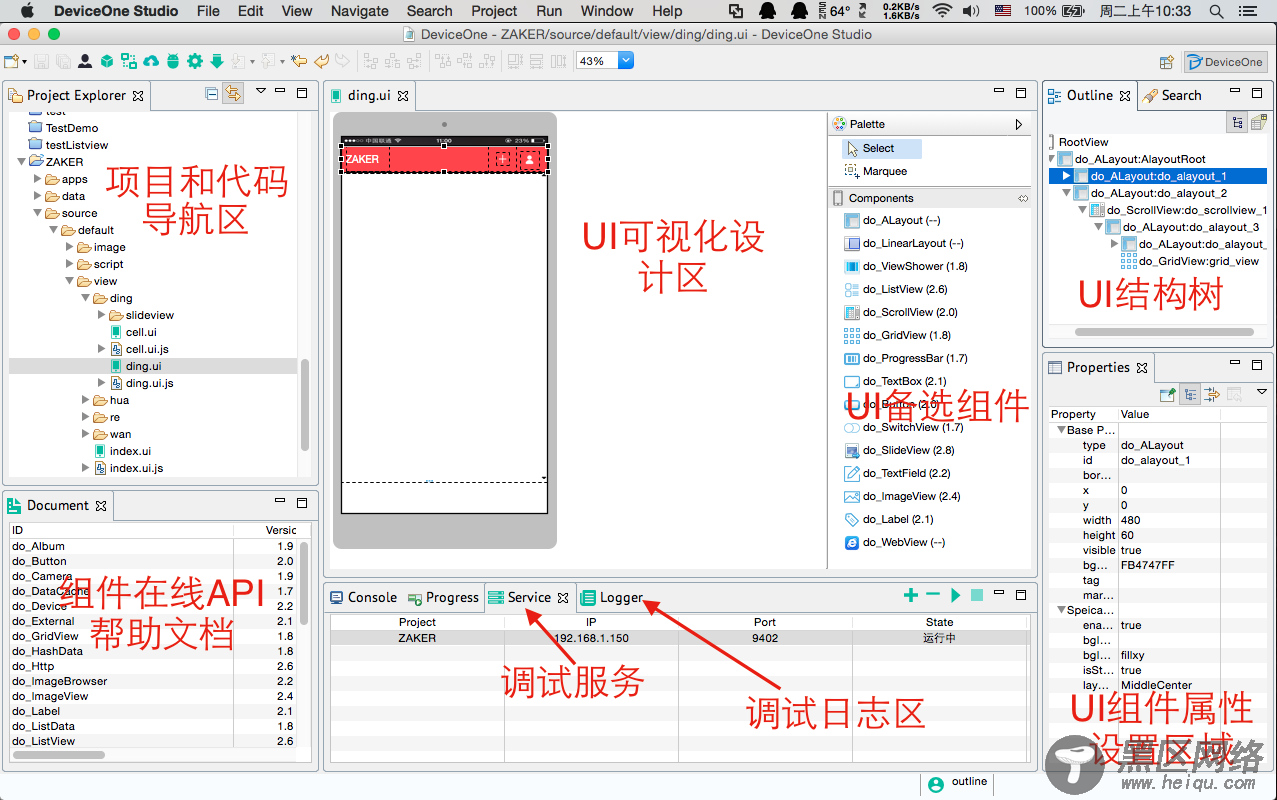Click the New wizard icon in toolbar
This screenshot has height=800, width=1277.
coord(12,61)
